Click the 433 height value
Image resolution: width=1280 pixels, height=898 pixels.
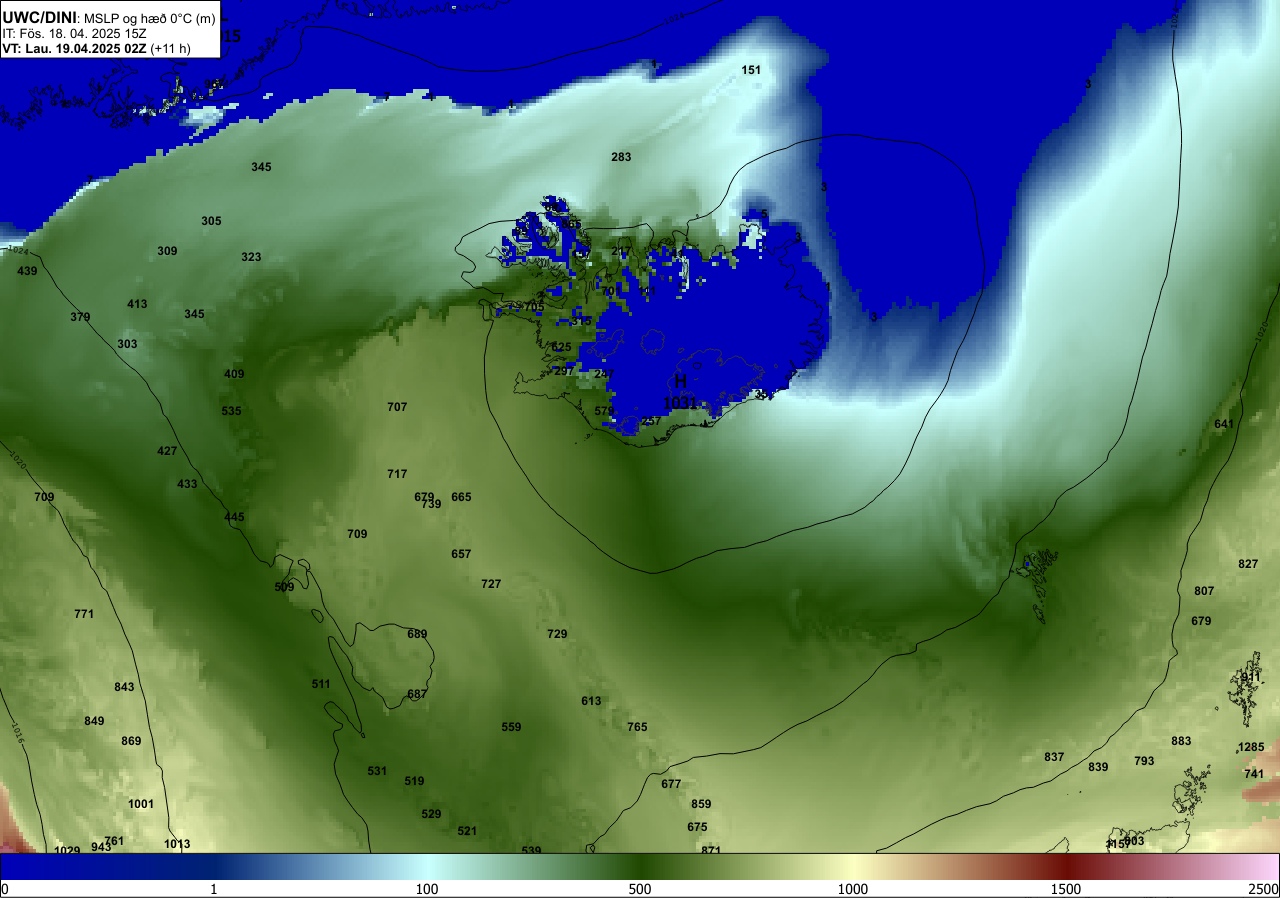(x=187, y=484)
